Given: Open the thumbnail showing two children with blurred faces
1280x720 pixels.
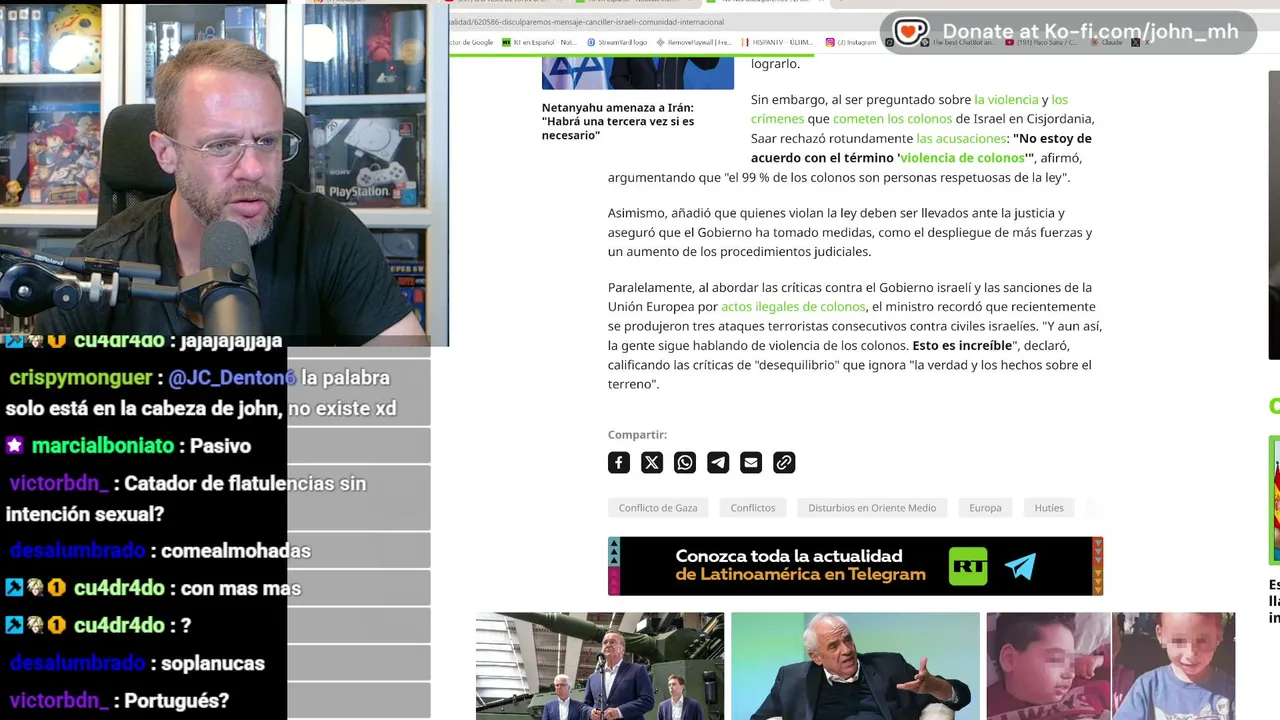Looking at the screenshot, I should [x=1111, y=666].
